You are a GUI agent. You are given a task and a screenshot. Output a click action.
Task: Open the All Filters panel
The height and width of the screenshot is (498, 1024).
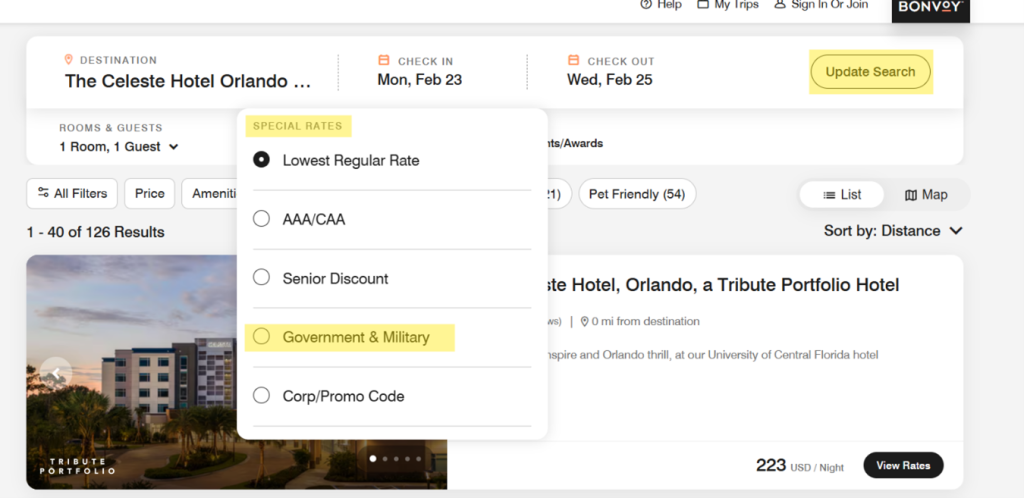point(72,194)
